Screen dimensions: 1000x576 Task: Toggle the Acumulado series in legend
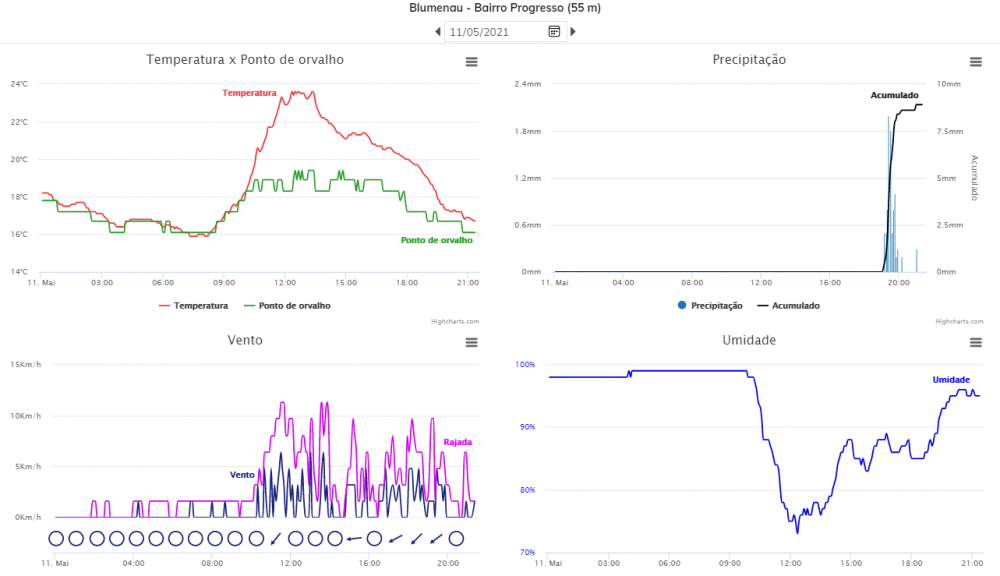point(788,306)
